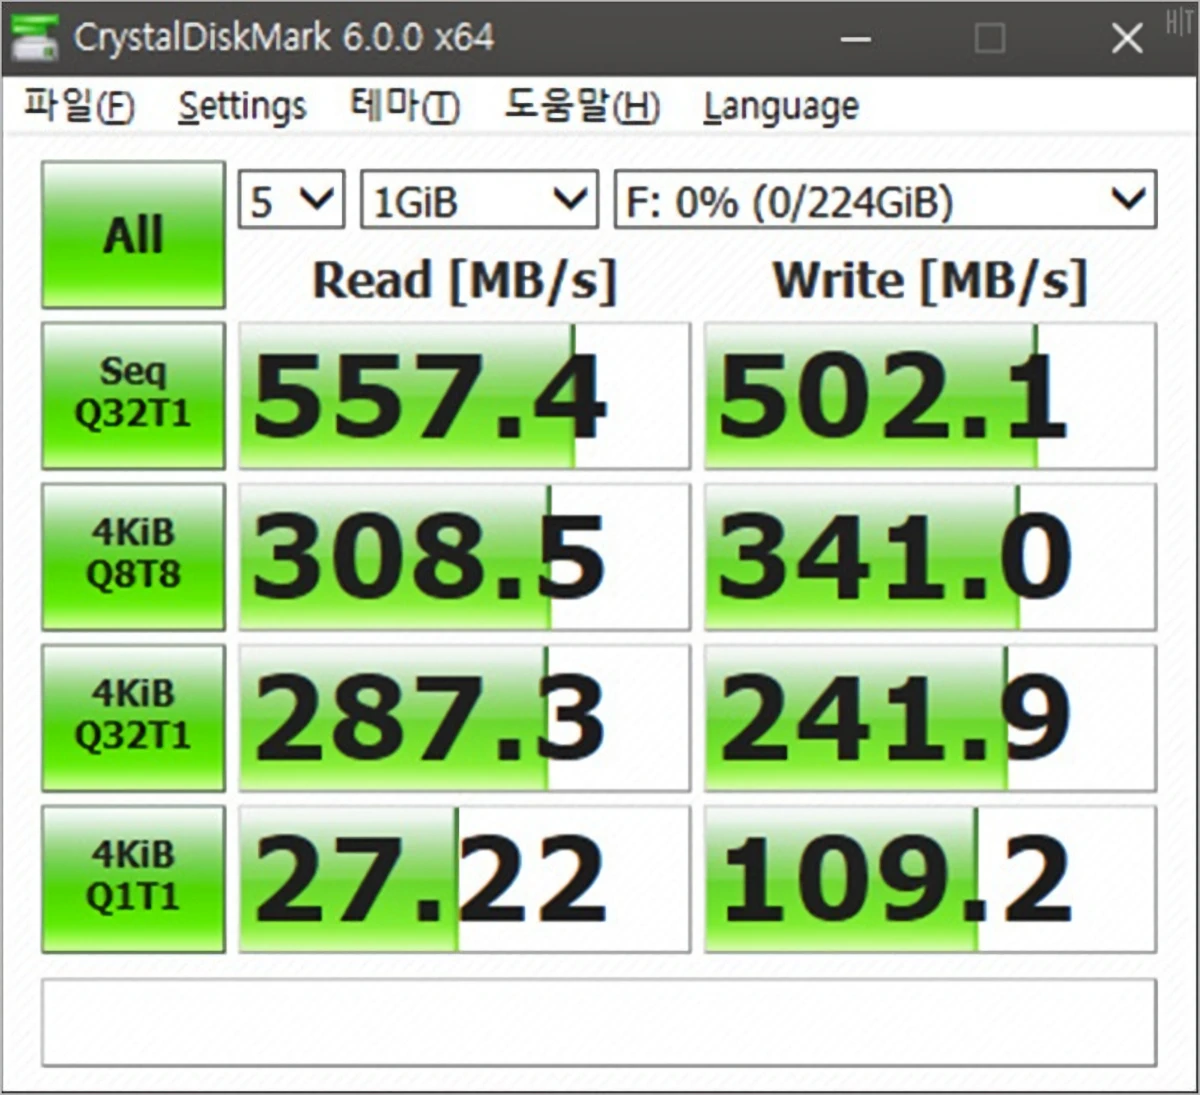Click the empty comment field at bottom
This screenshot has width=1200, height=1095.
point(599,1022)
